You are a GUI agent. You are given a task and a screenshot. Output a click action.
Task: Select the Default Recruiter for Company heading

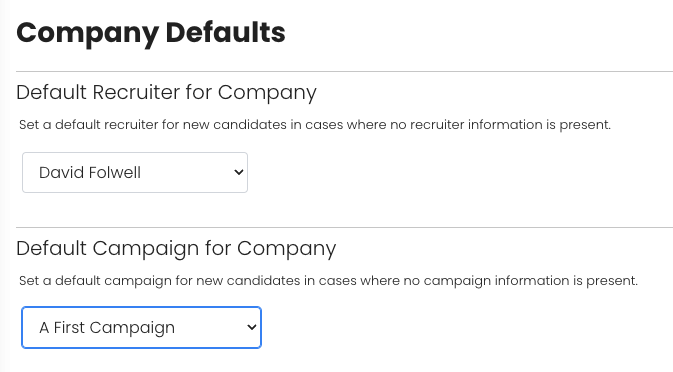pyautogui.click(x=166, y=92)
